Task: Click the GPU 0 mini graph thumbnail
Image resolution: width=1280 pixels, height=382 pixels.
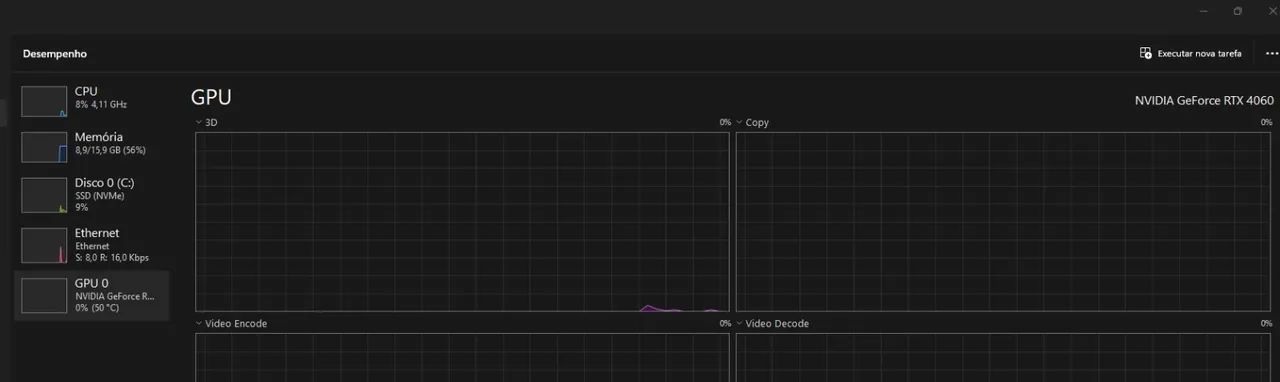Action: [x=44, y=295]
